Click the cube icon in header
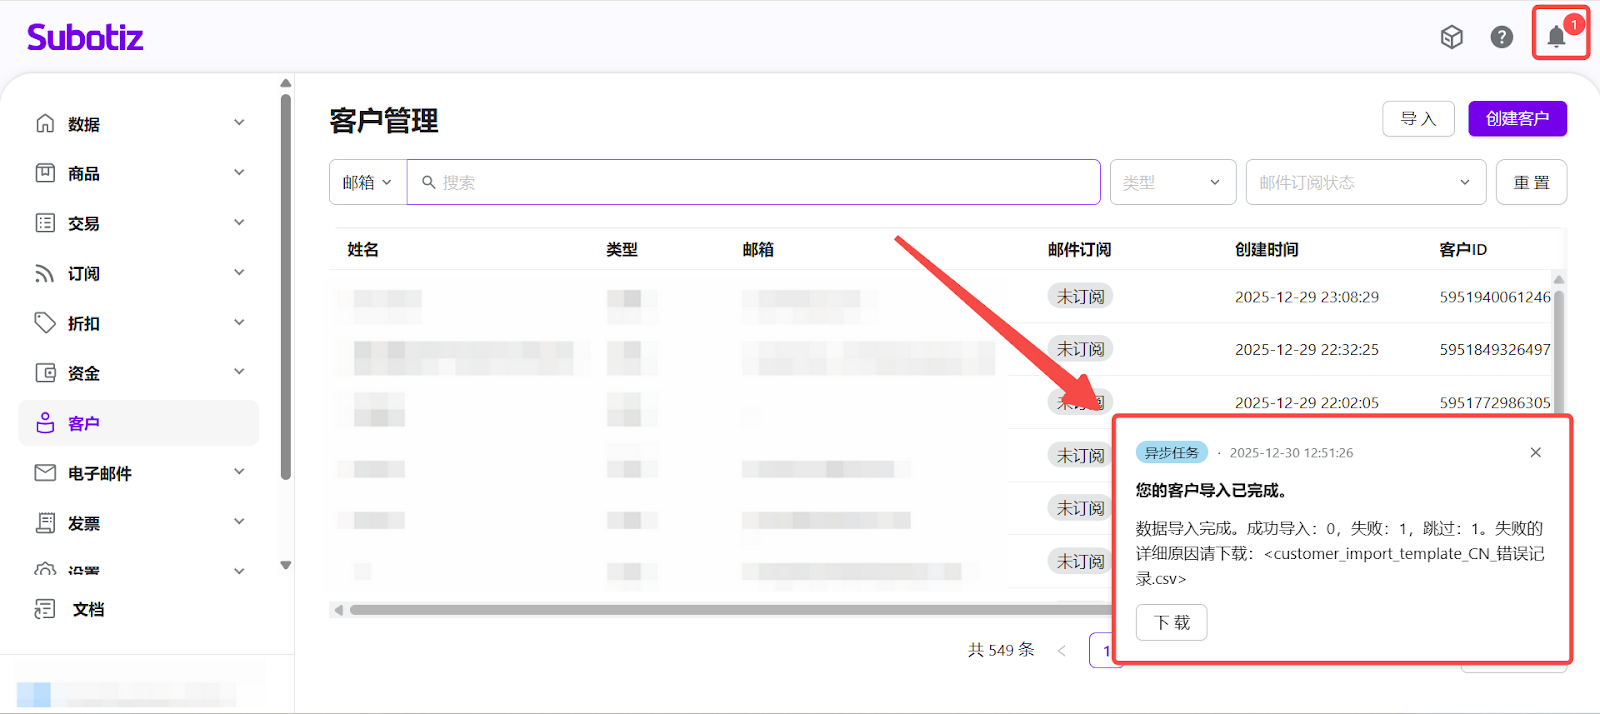The width and height of the screenshot is (1600, 714). pyautogui.click(x=1451, y=37)
